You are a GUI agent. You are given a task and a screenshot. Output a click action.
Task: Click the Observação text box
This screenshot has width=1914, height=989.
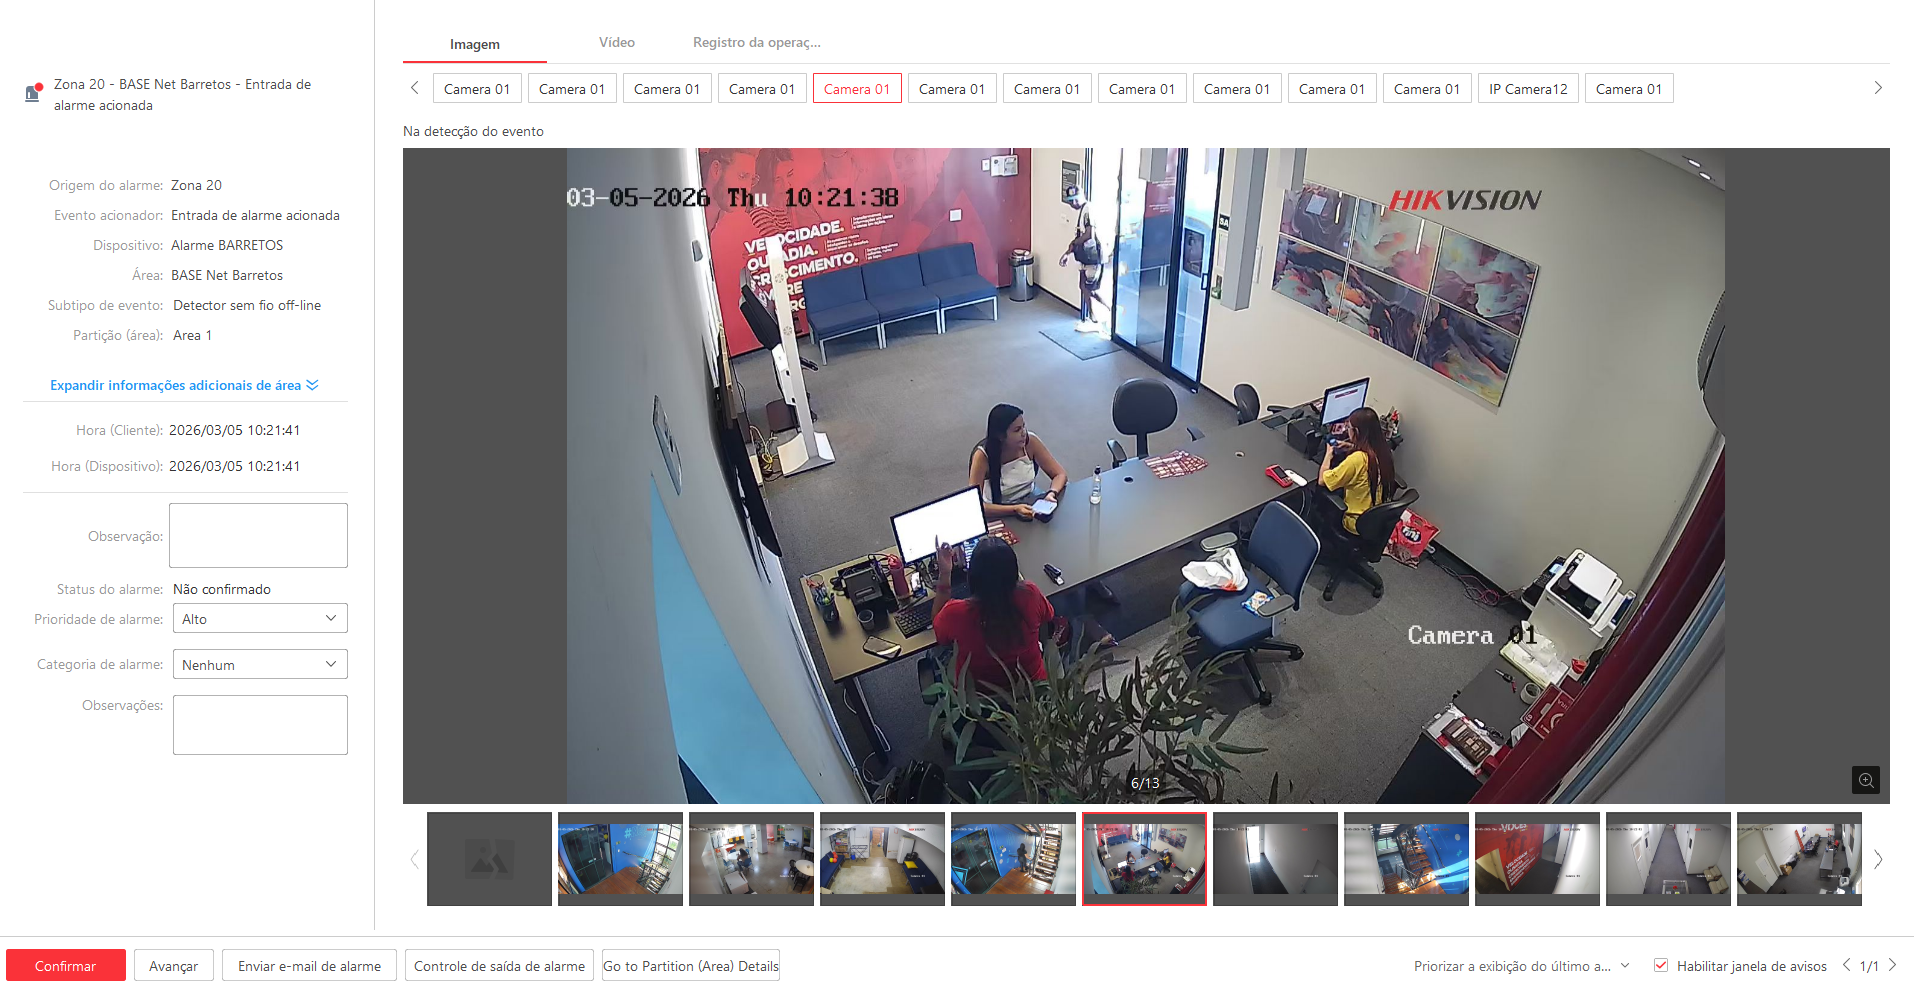coord(258,536)
